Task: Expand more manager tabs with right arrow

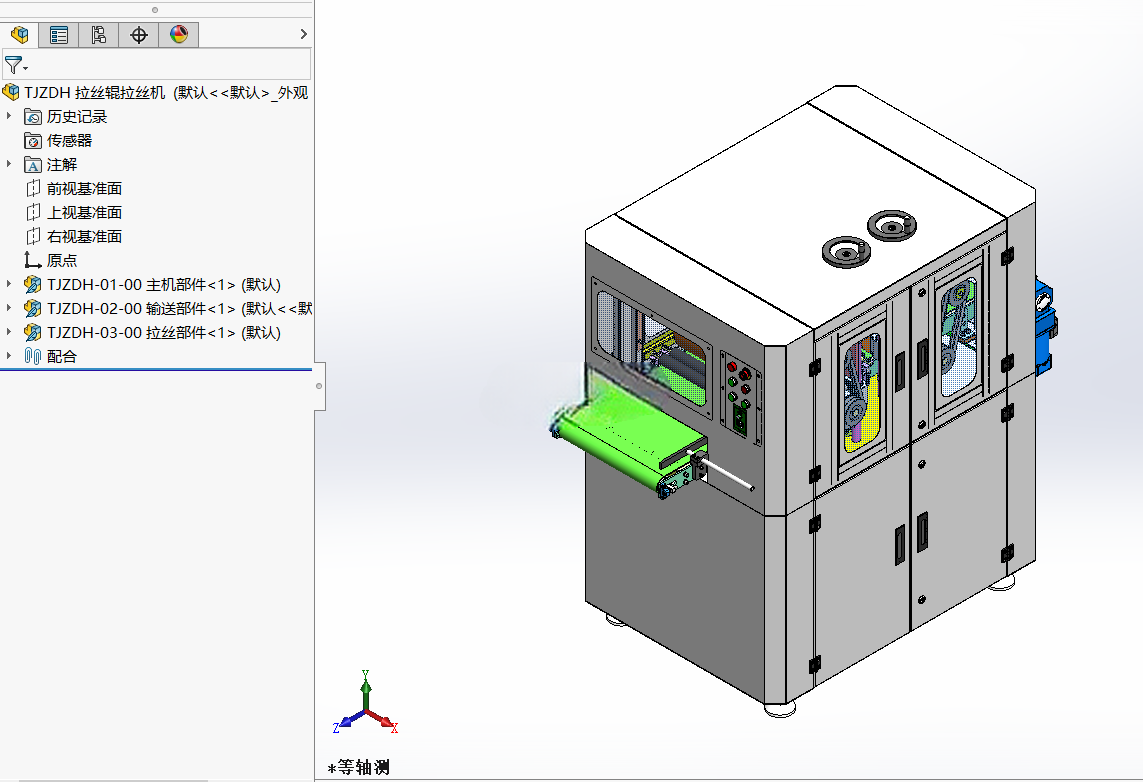Action: point(304,34)
